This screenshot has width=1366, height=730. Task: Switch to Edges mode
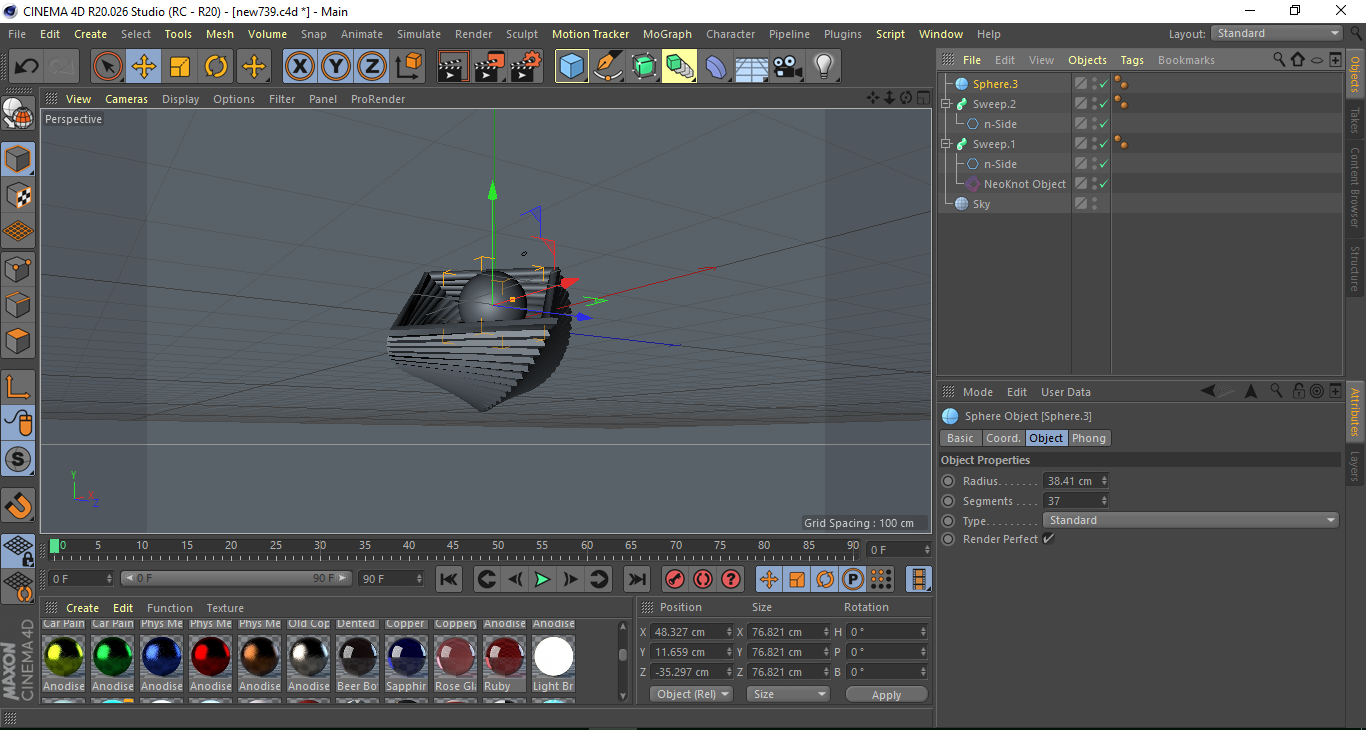[x=18, y=305]
